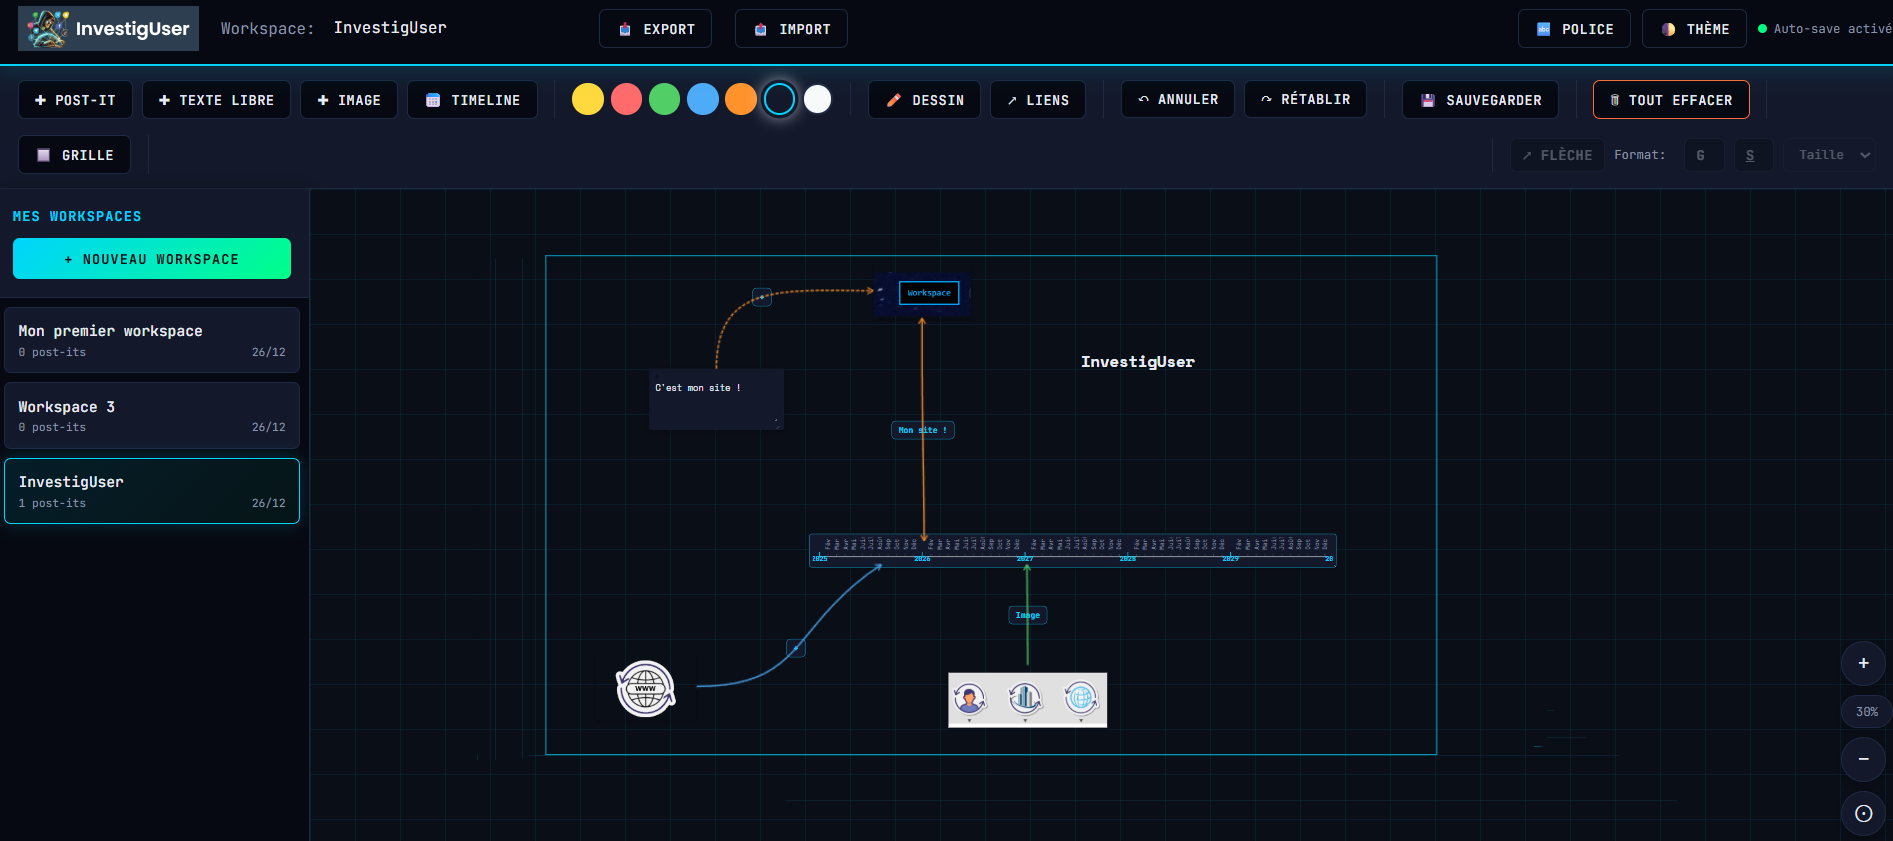
Task: Toggle the Thème light/dark mode
Action: click(x=1694, y=29)
